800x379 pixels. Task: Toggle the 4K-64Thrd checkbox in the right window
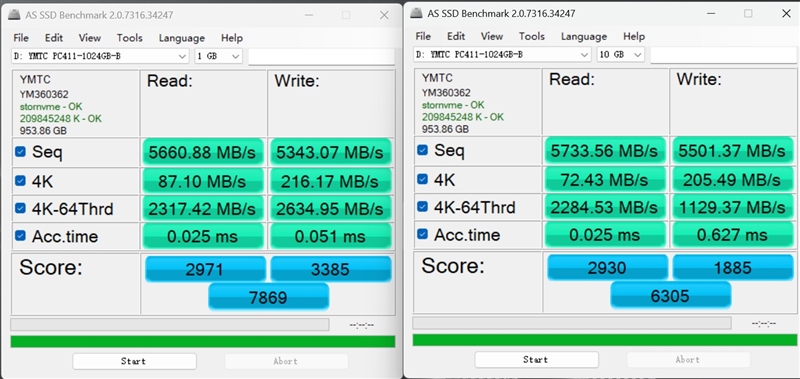click(422, 207)
